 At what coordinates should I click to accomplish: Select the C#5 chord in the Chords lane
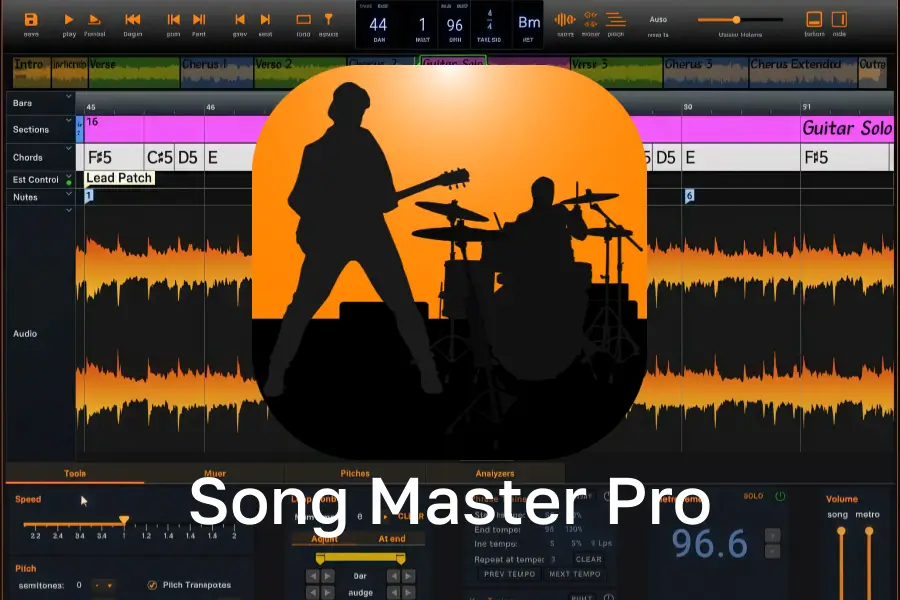coord(160,157)
